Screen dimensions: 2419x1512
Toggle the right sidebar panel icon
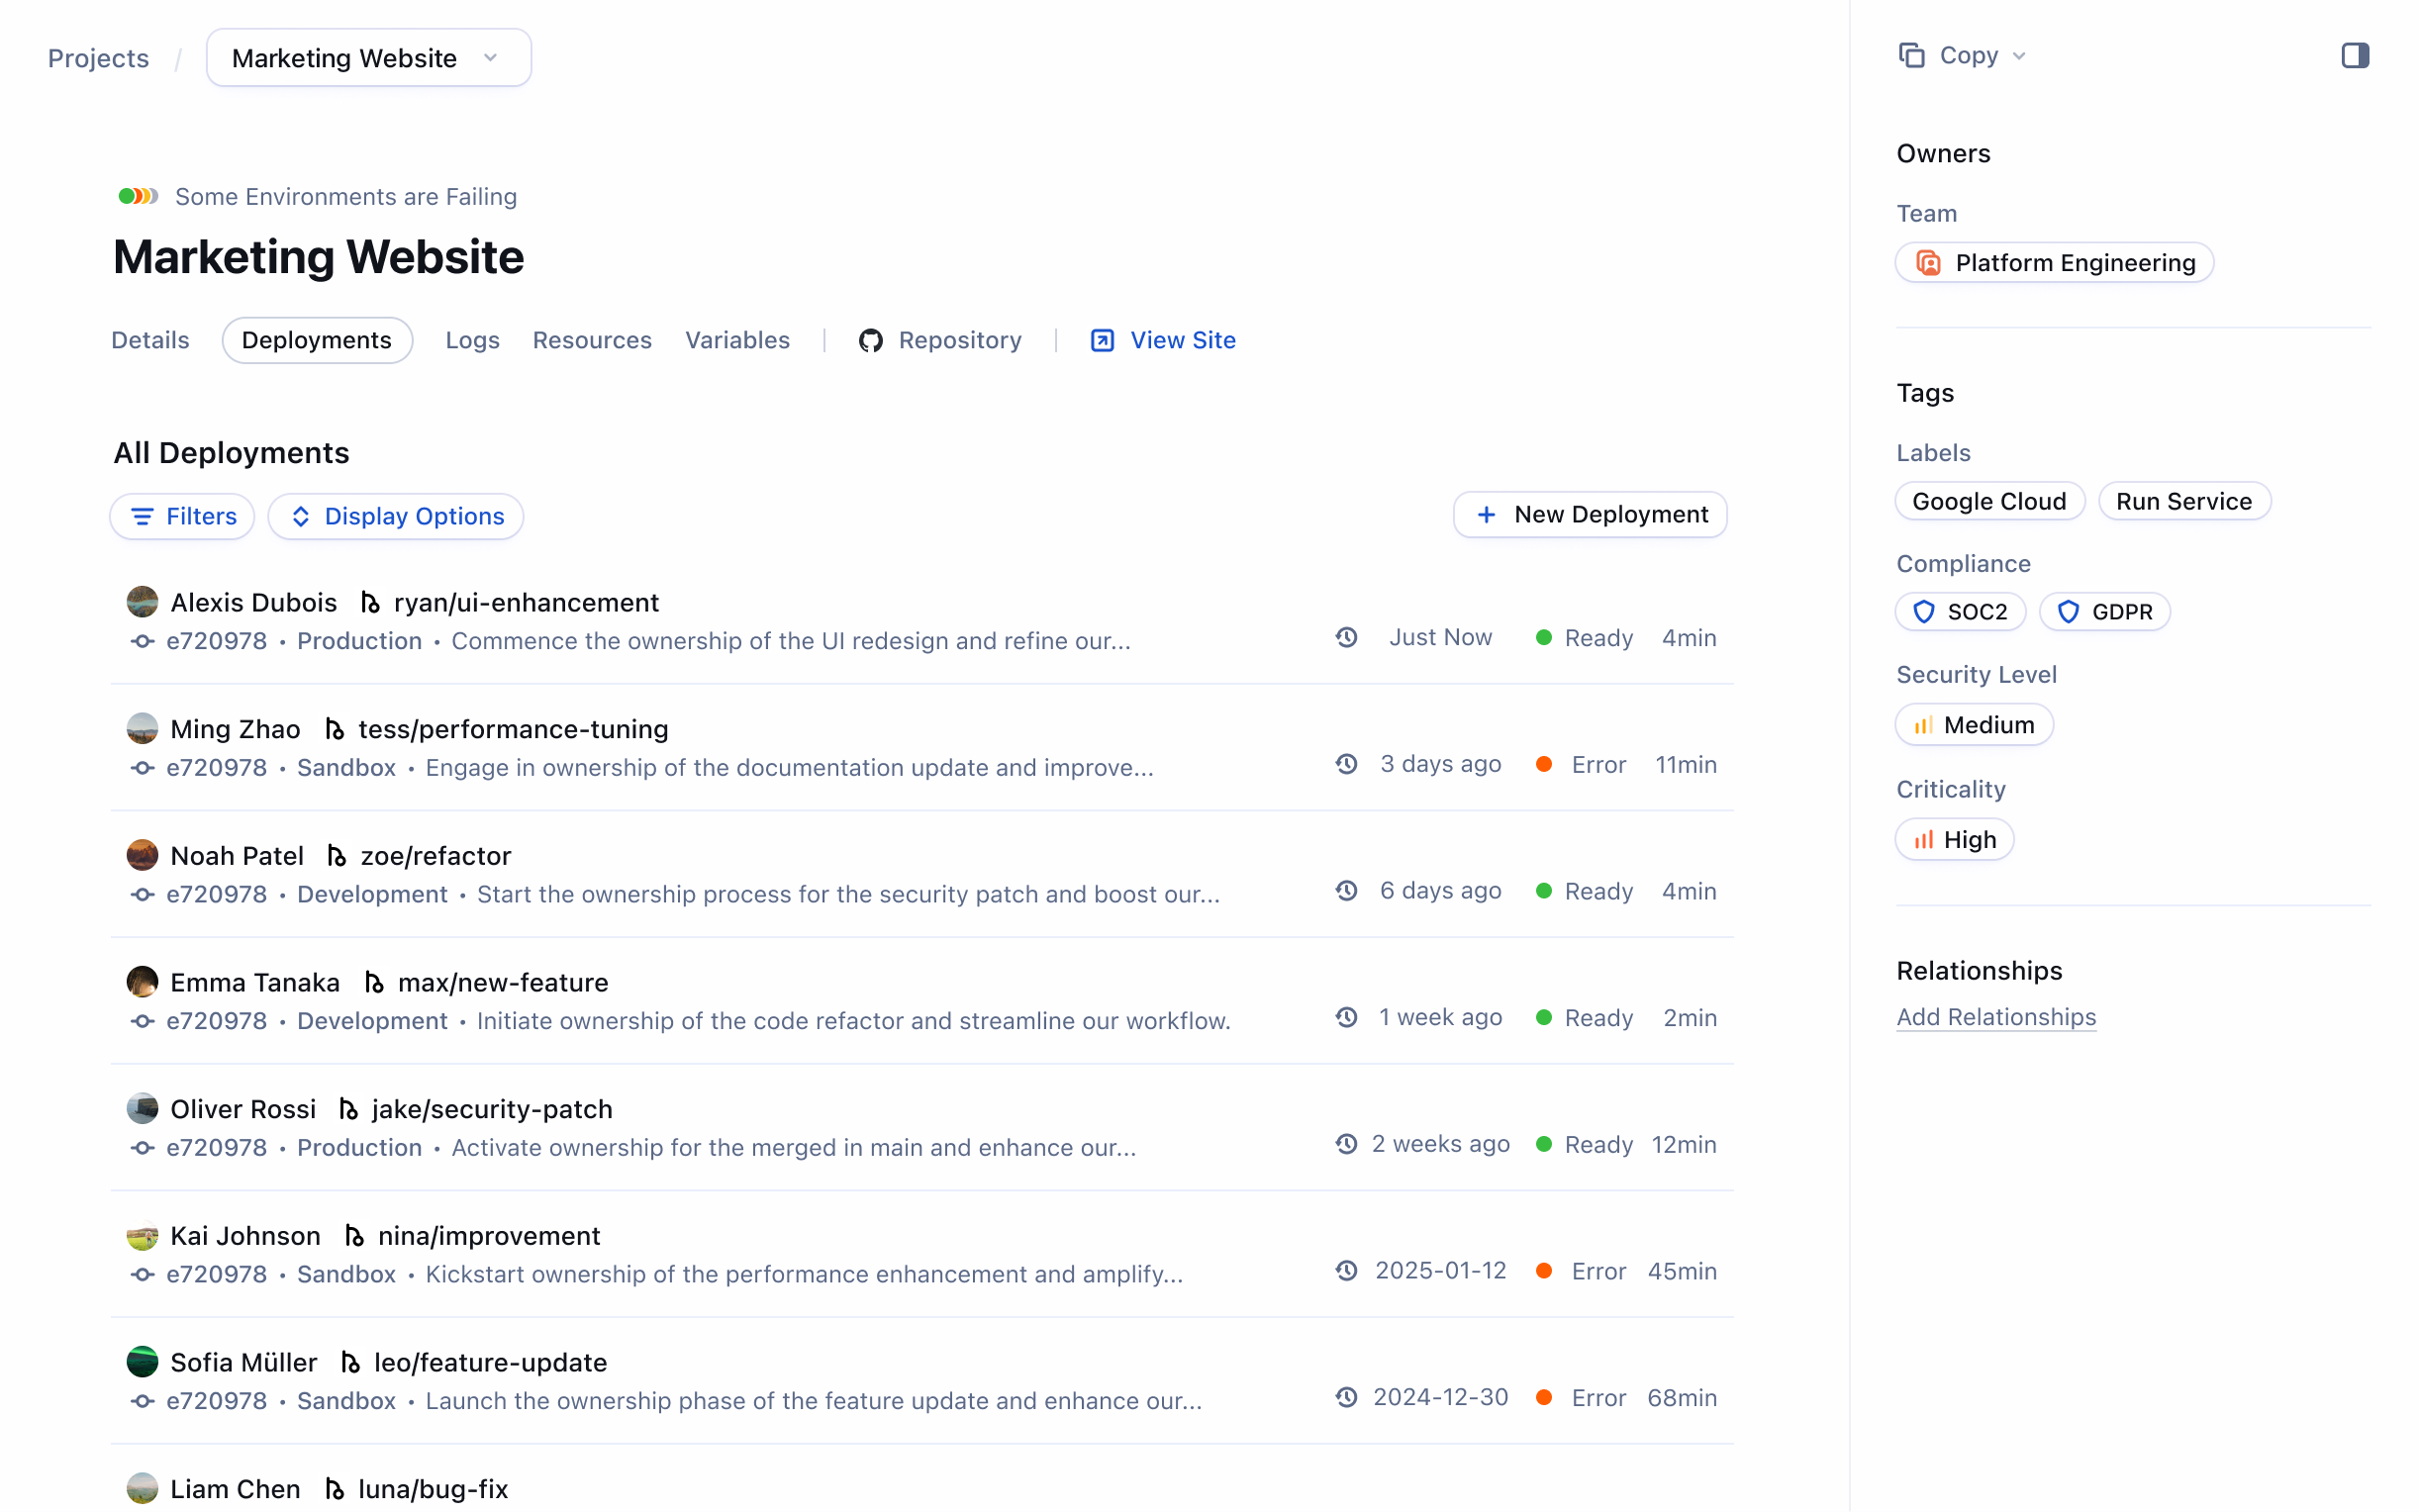[2354, 56]
